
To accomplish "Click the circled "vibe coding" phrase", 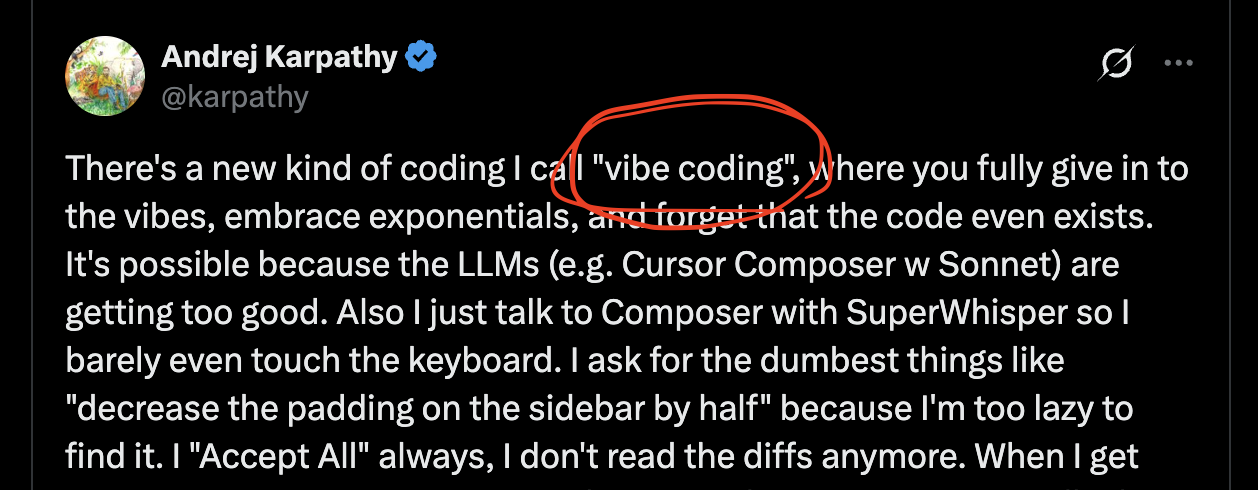I will (693, 169).
